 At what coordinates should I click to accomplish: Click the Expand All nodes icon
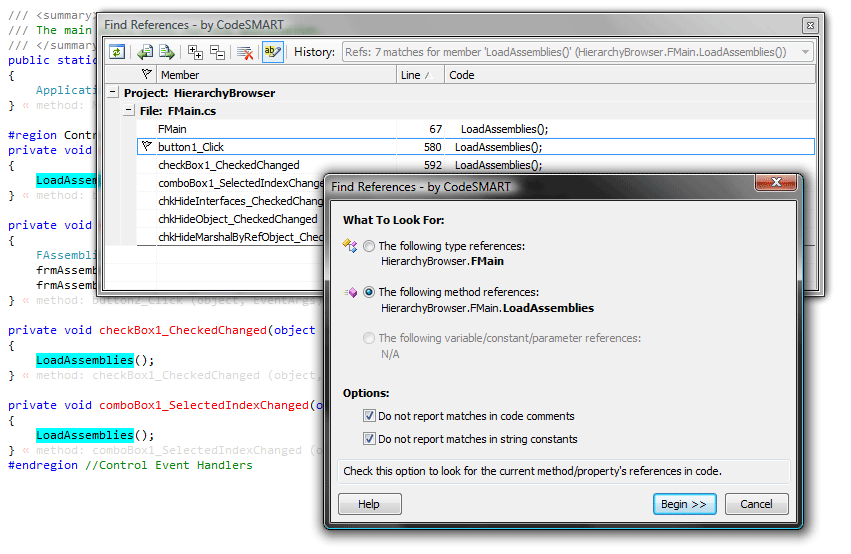(x=195, y=52)
